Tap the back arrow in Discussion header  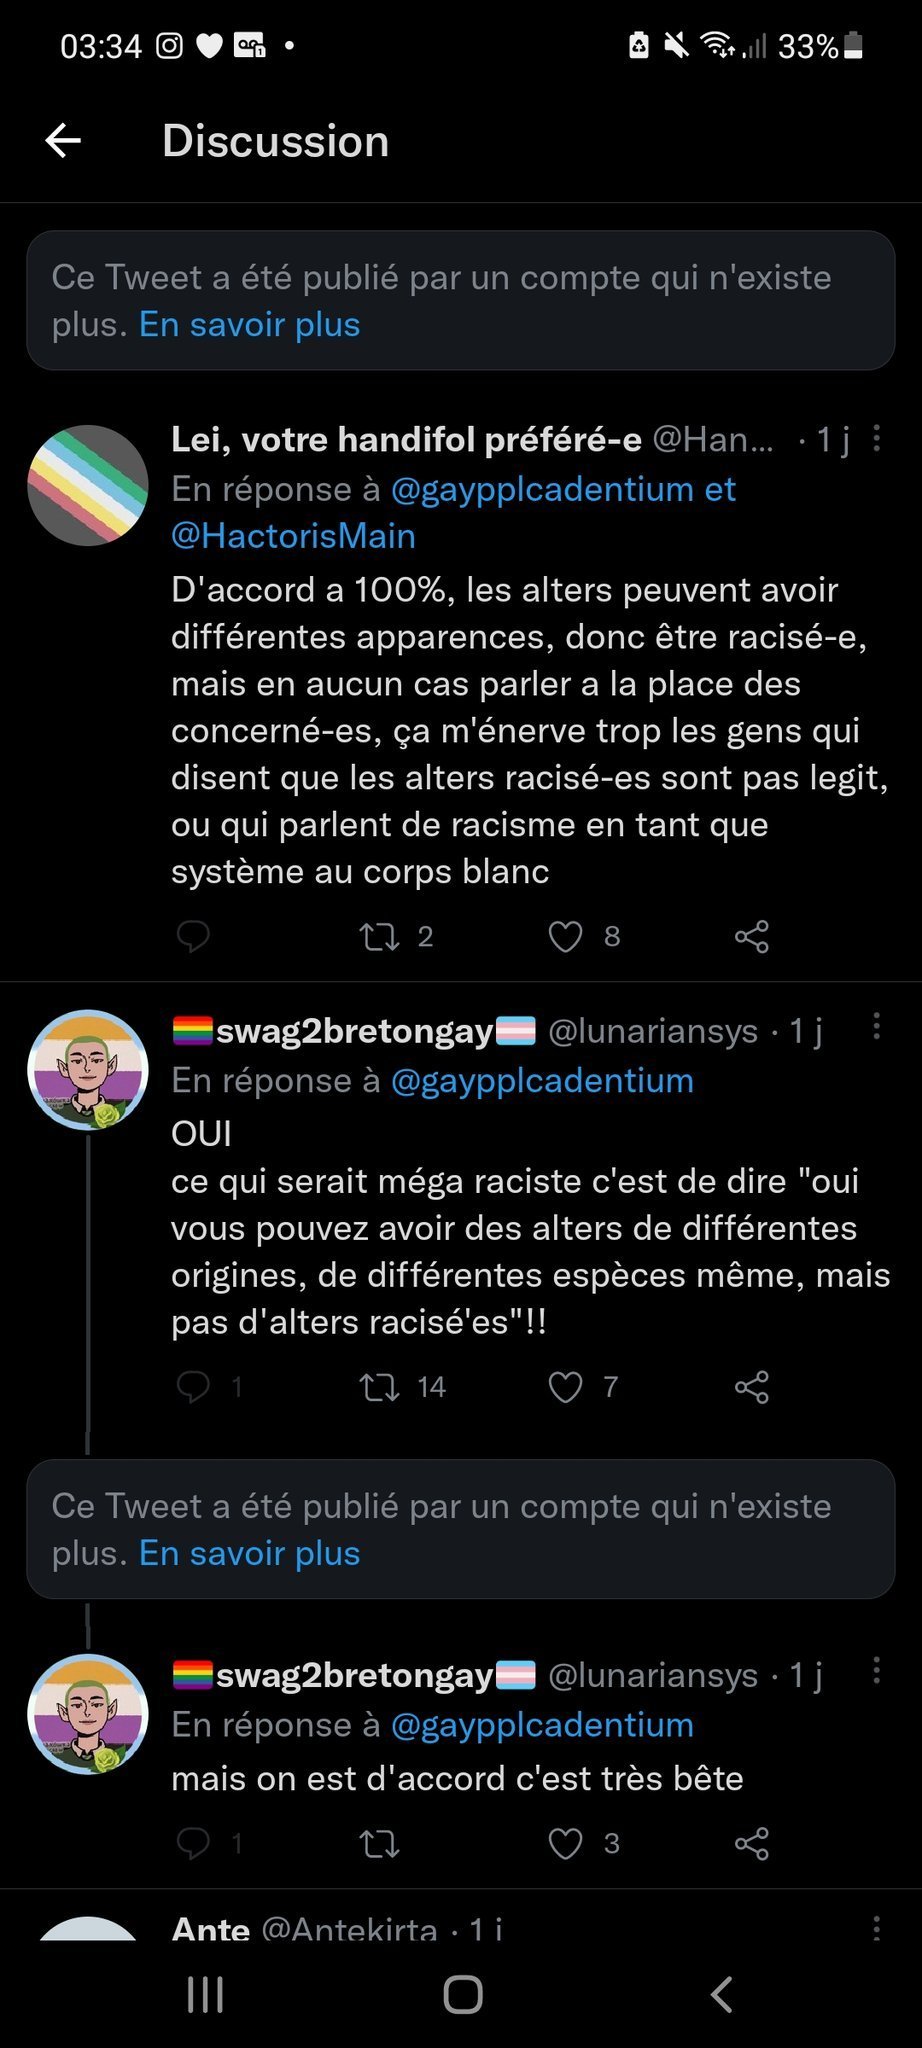click(x=63, y=141)
